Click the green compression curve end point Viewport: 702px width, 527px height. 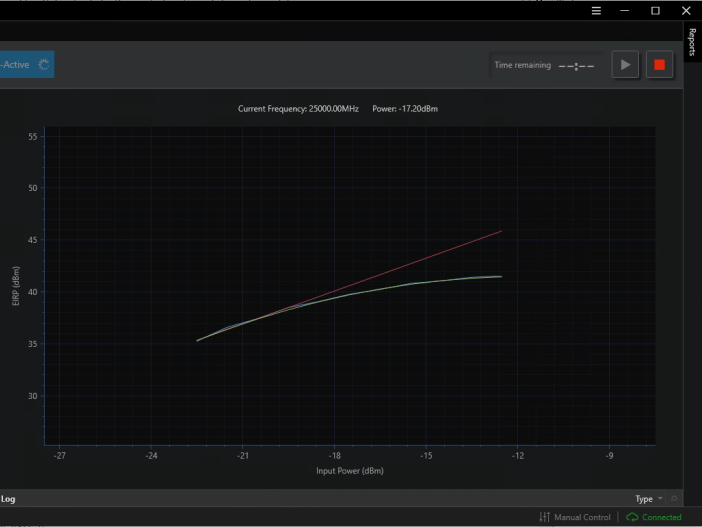[x=501, y=276]
